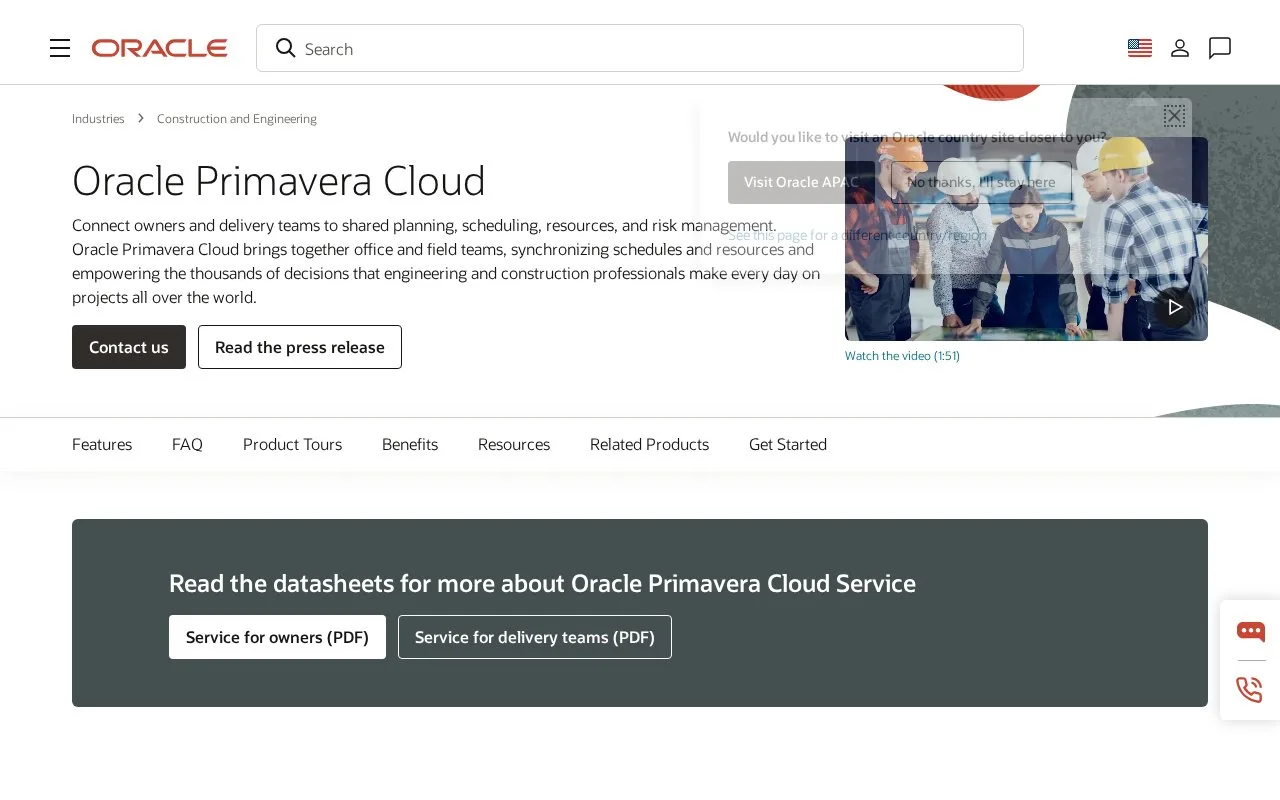1280x800 pixels.
Task: Jump to the Resources tab
Action: 514,444
